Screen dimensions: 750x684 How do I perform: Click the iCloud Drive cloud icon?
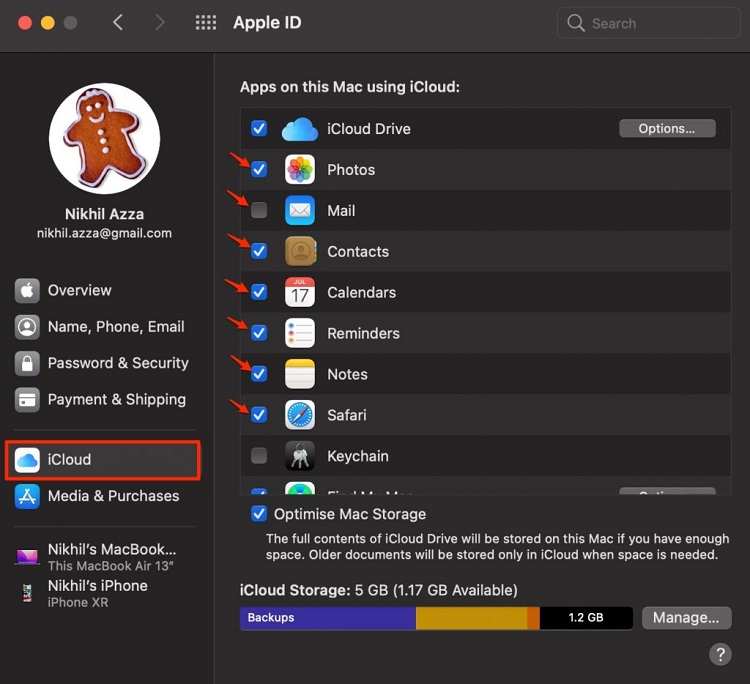pyautogui.click(x=300, y=129)
